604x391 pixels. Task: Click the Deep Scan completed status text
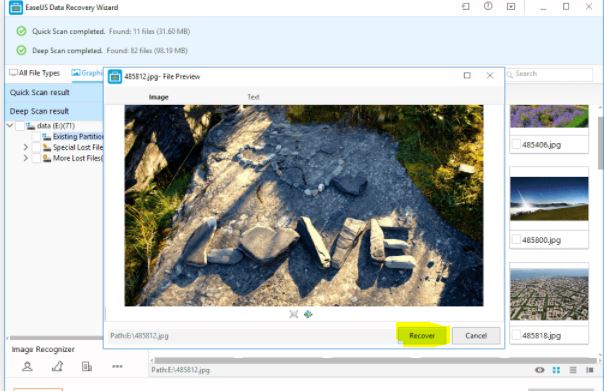[67, 50]
